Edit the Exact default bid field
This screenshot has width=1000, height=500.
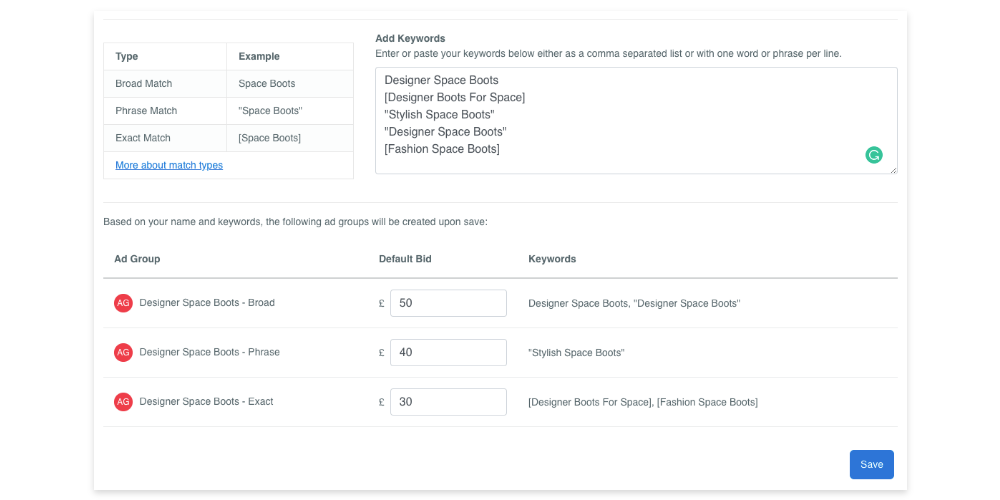(448, 402)
